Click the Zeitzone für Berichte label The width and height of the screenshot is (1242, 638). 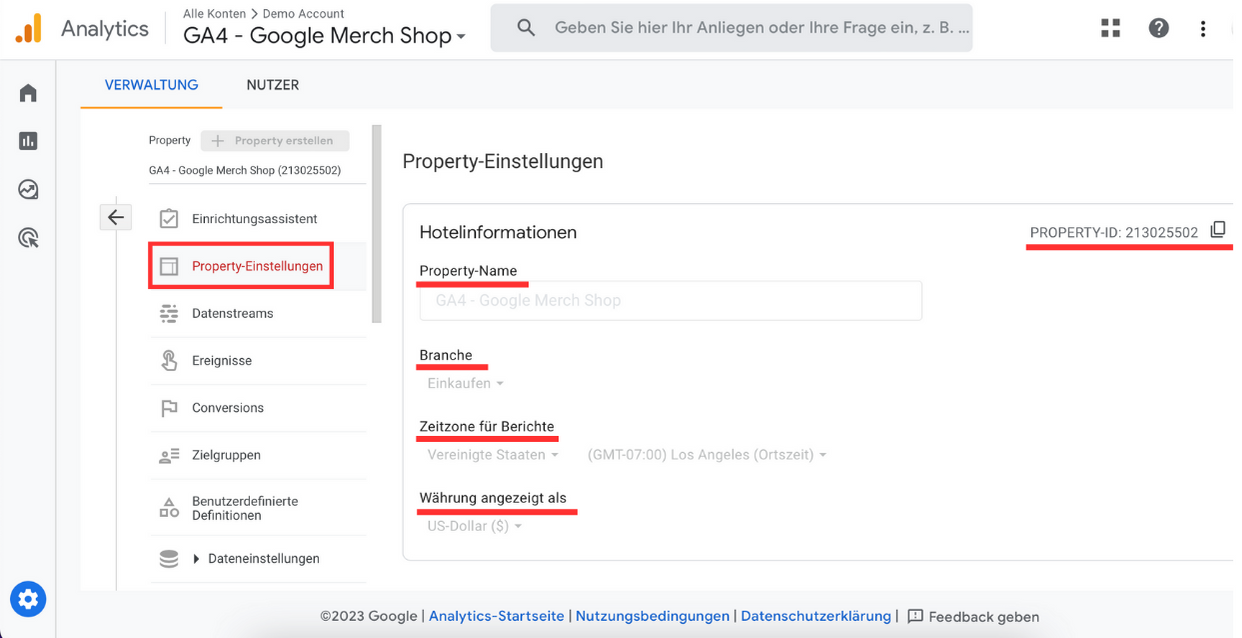(x=486, y=426)
